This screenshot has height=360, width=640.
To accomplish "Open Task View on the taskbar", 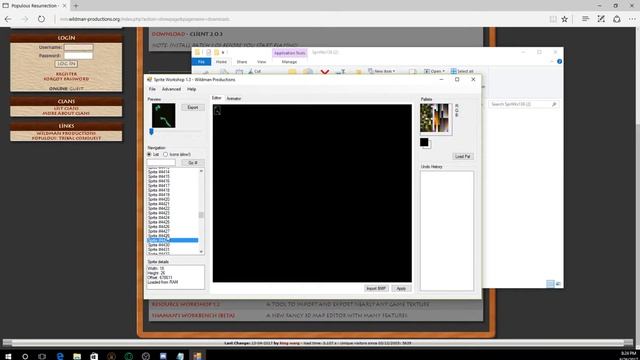I will [x=42, y=356].
